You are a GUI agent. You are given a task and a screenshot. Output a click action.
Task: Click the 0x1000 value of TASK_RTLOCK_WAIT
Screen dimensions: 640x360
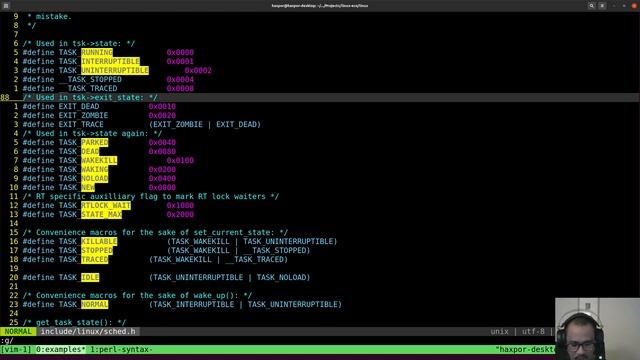click(x=180, y=205)
